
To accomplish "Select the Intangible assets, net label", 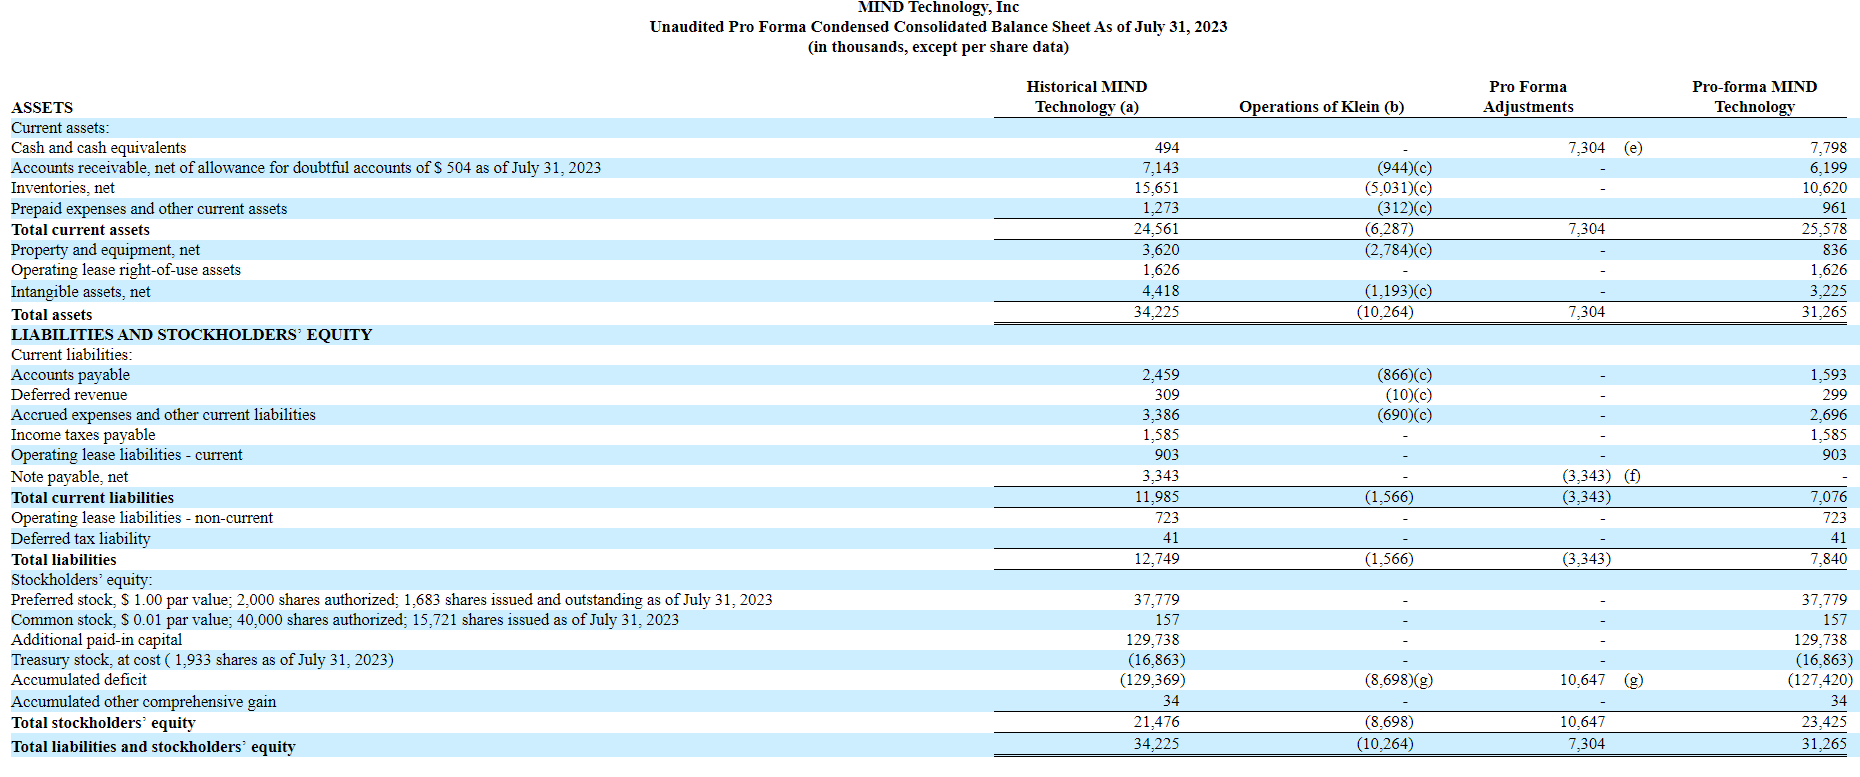I will (81, 292).
